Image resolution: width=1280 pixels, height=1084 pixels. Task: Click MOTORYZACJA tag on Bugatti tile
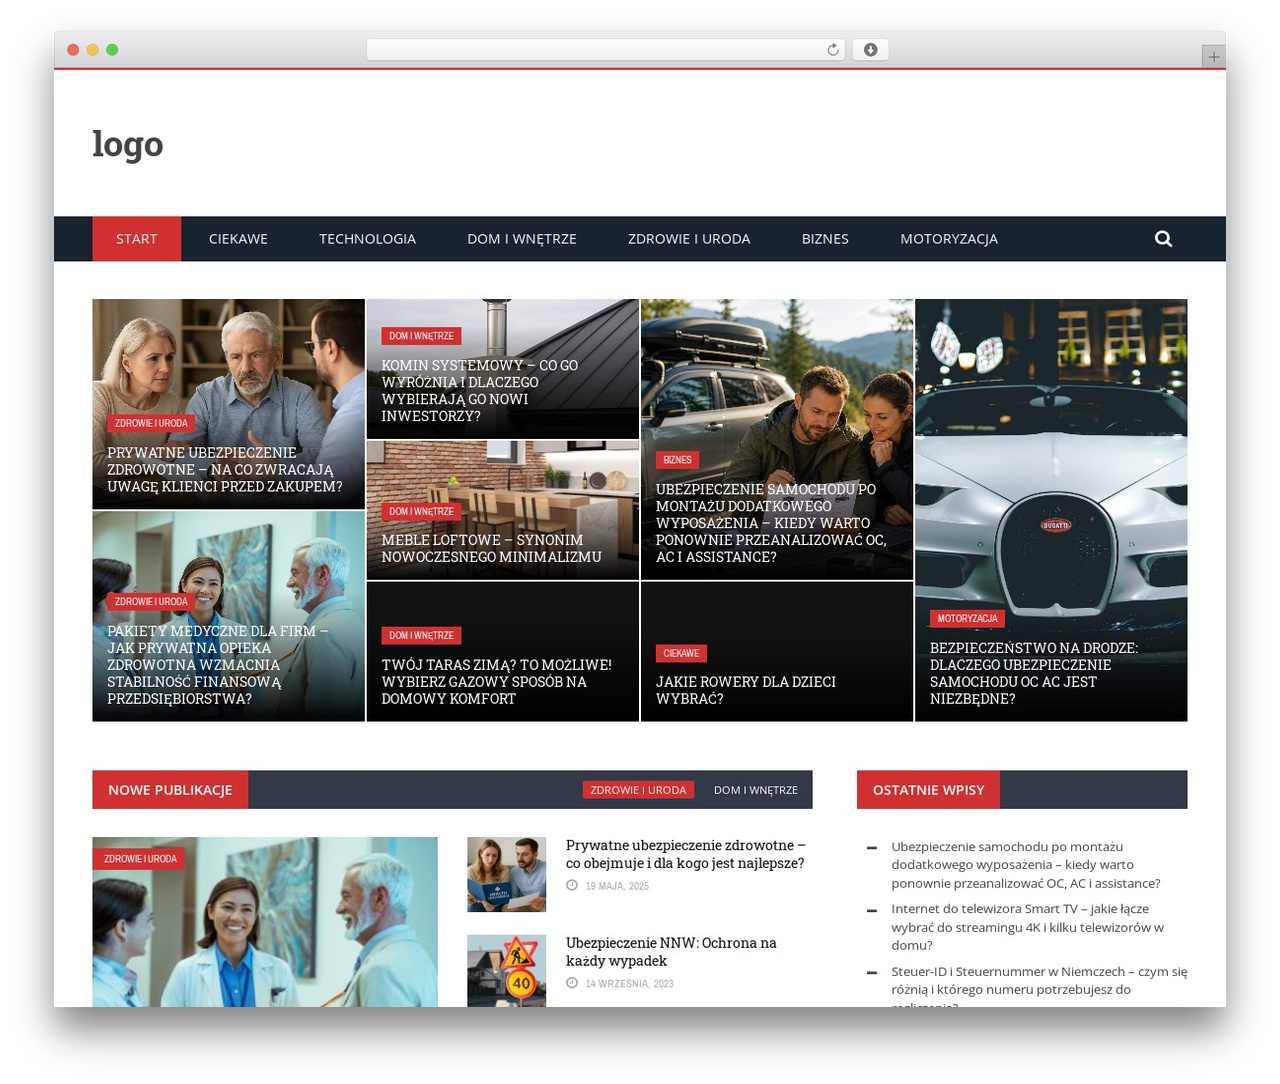pos(967,618)
